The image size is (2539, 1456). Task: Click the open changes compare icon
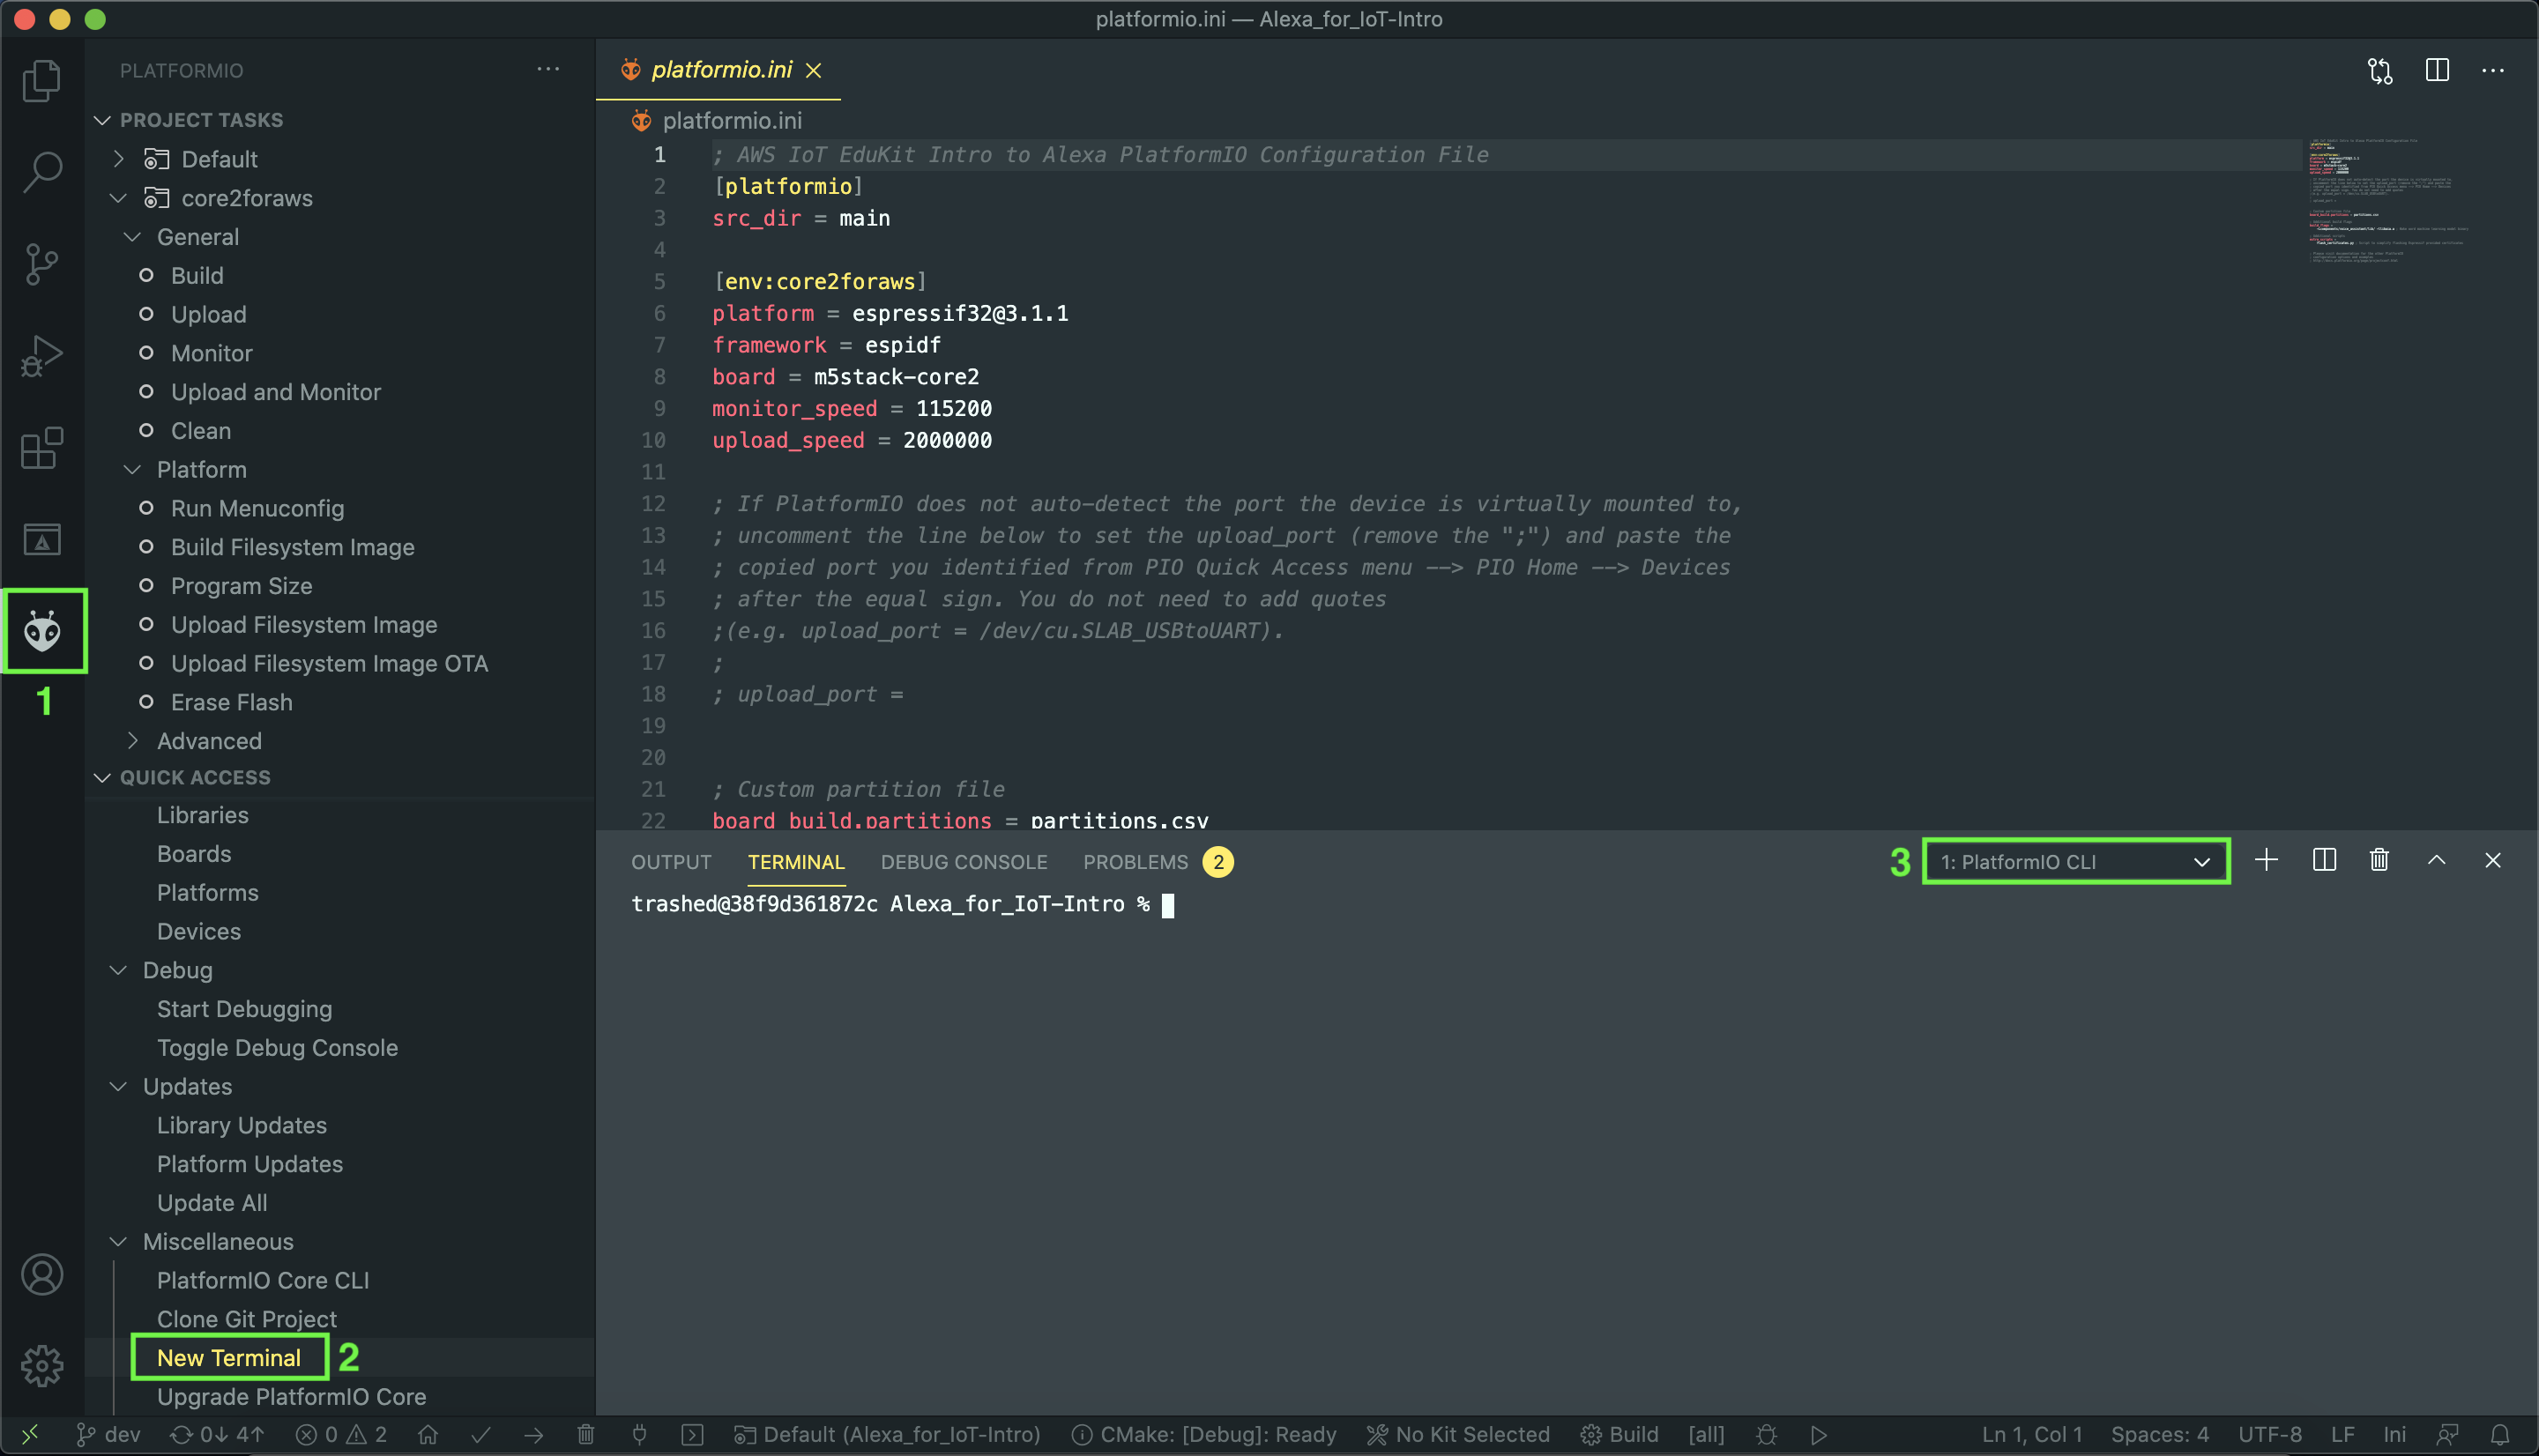pos(2380,70)
